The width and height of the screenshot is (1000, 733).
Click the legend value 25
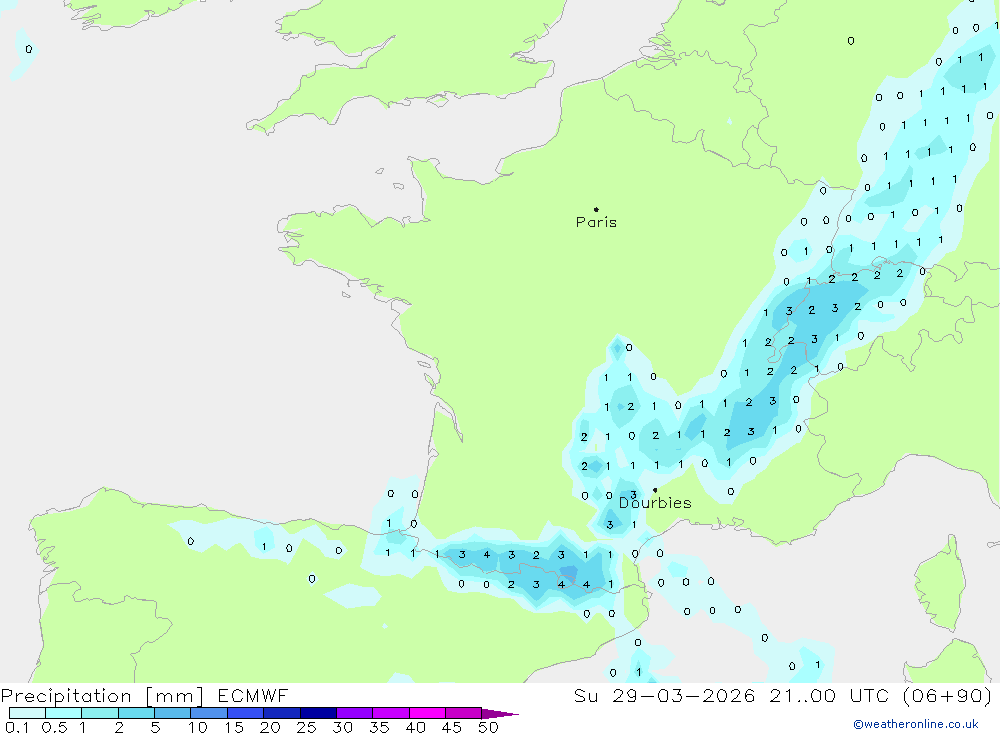pyautogui.click(x=306, y=727)
